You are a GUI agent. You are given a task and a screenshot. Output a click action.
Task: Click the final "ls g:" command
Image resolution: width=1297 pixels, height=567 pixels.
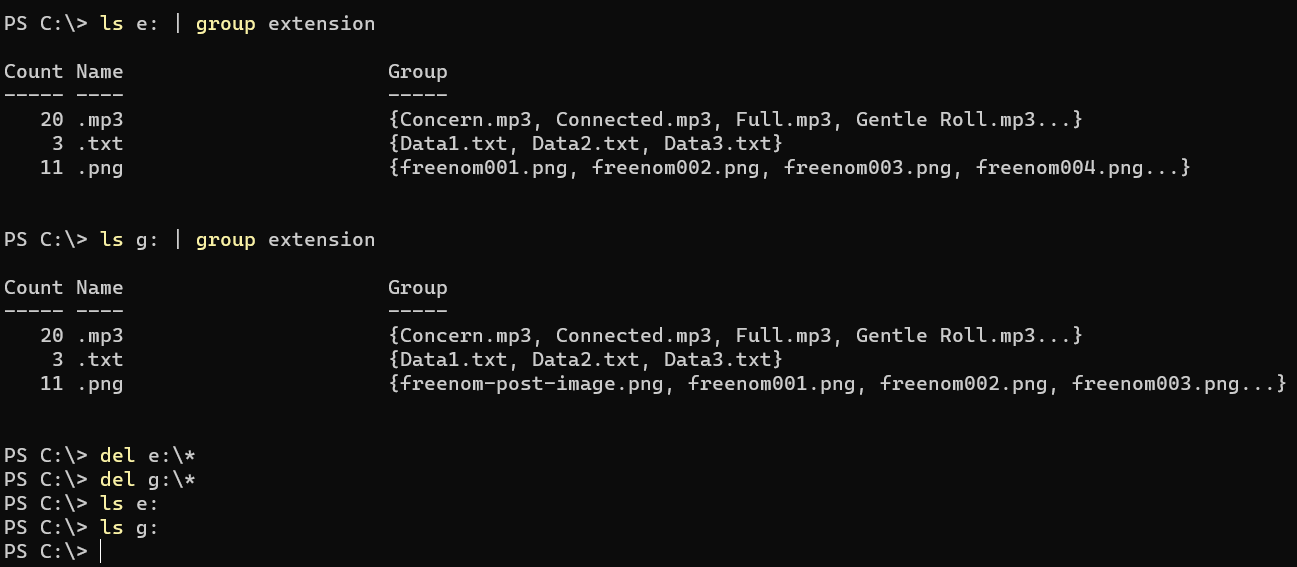click(129, 528)
